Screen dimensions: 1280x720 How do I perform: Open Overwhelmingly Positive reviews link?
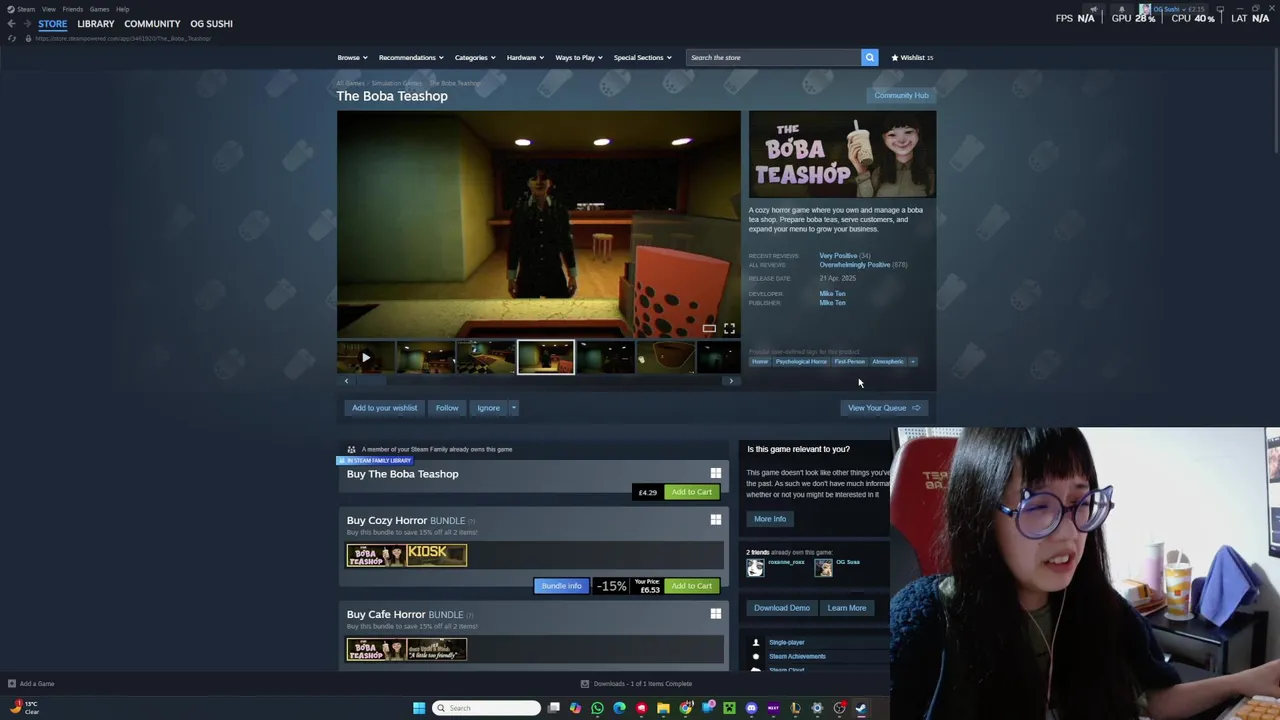tap(855, 265)
